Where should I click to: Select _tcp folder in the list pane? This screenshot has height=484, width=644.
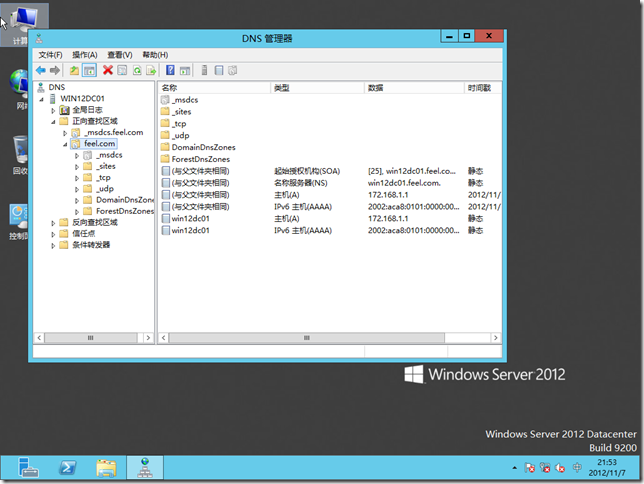(179, 124)
